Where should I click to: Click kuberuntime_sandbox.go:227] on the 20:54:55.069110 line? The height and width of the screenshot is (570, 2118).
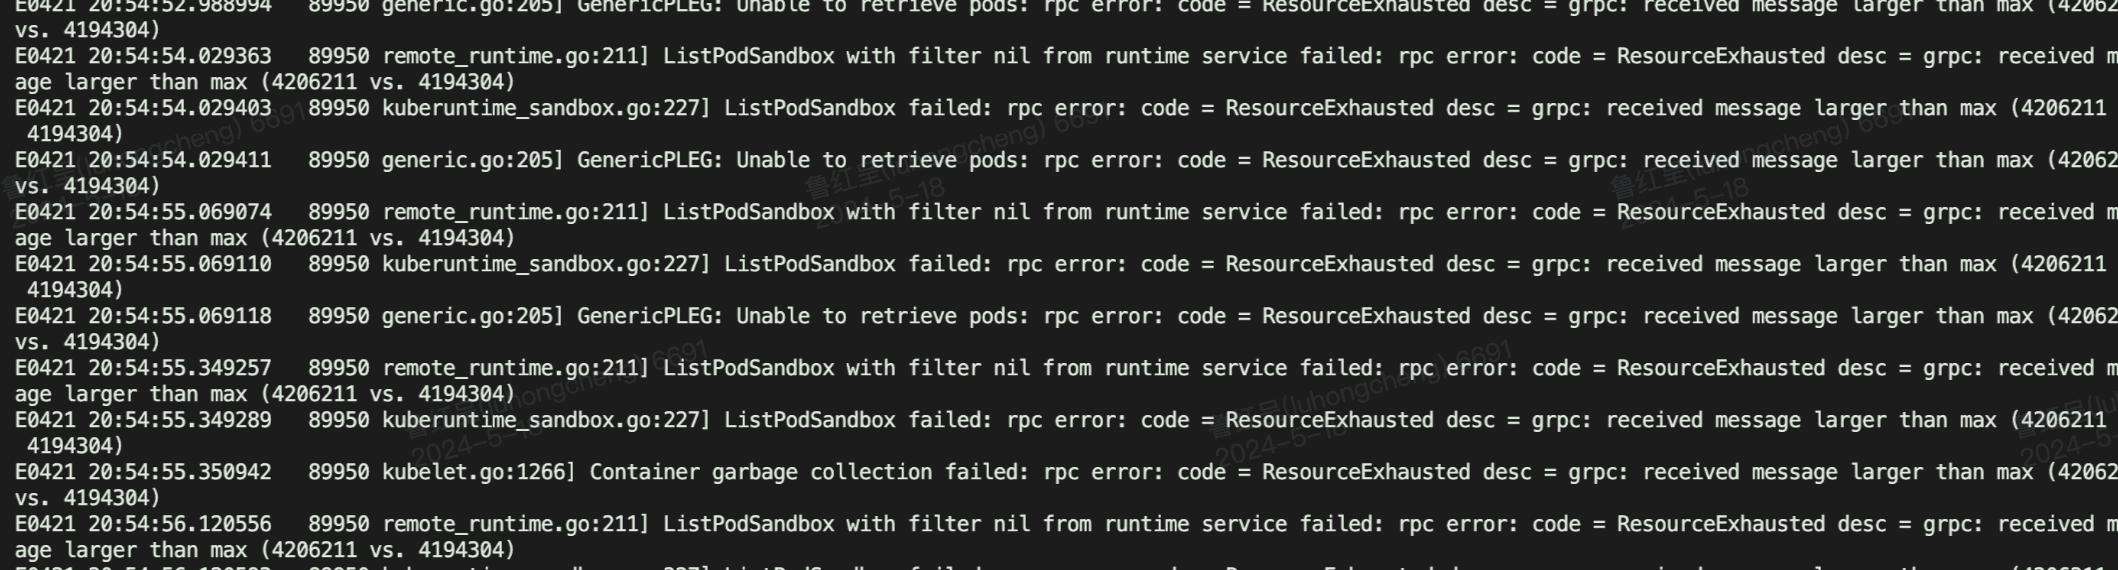pos(546,264)
